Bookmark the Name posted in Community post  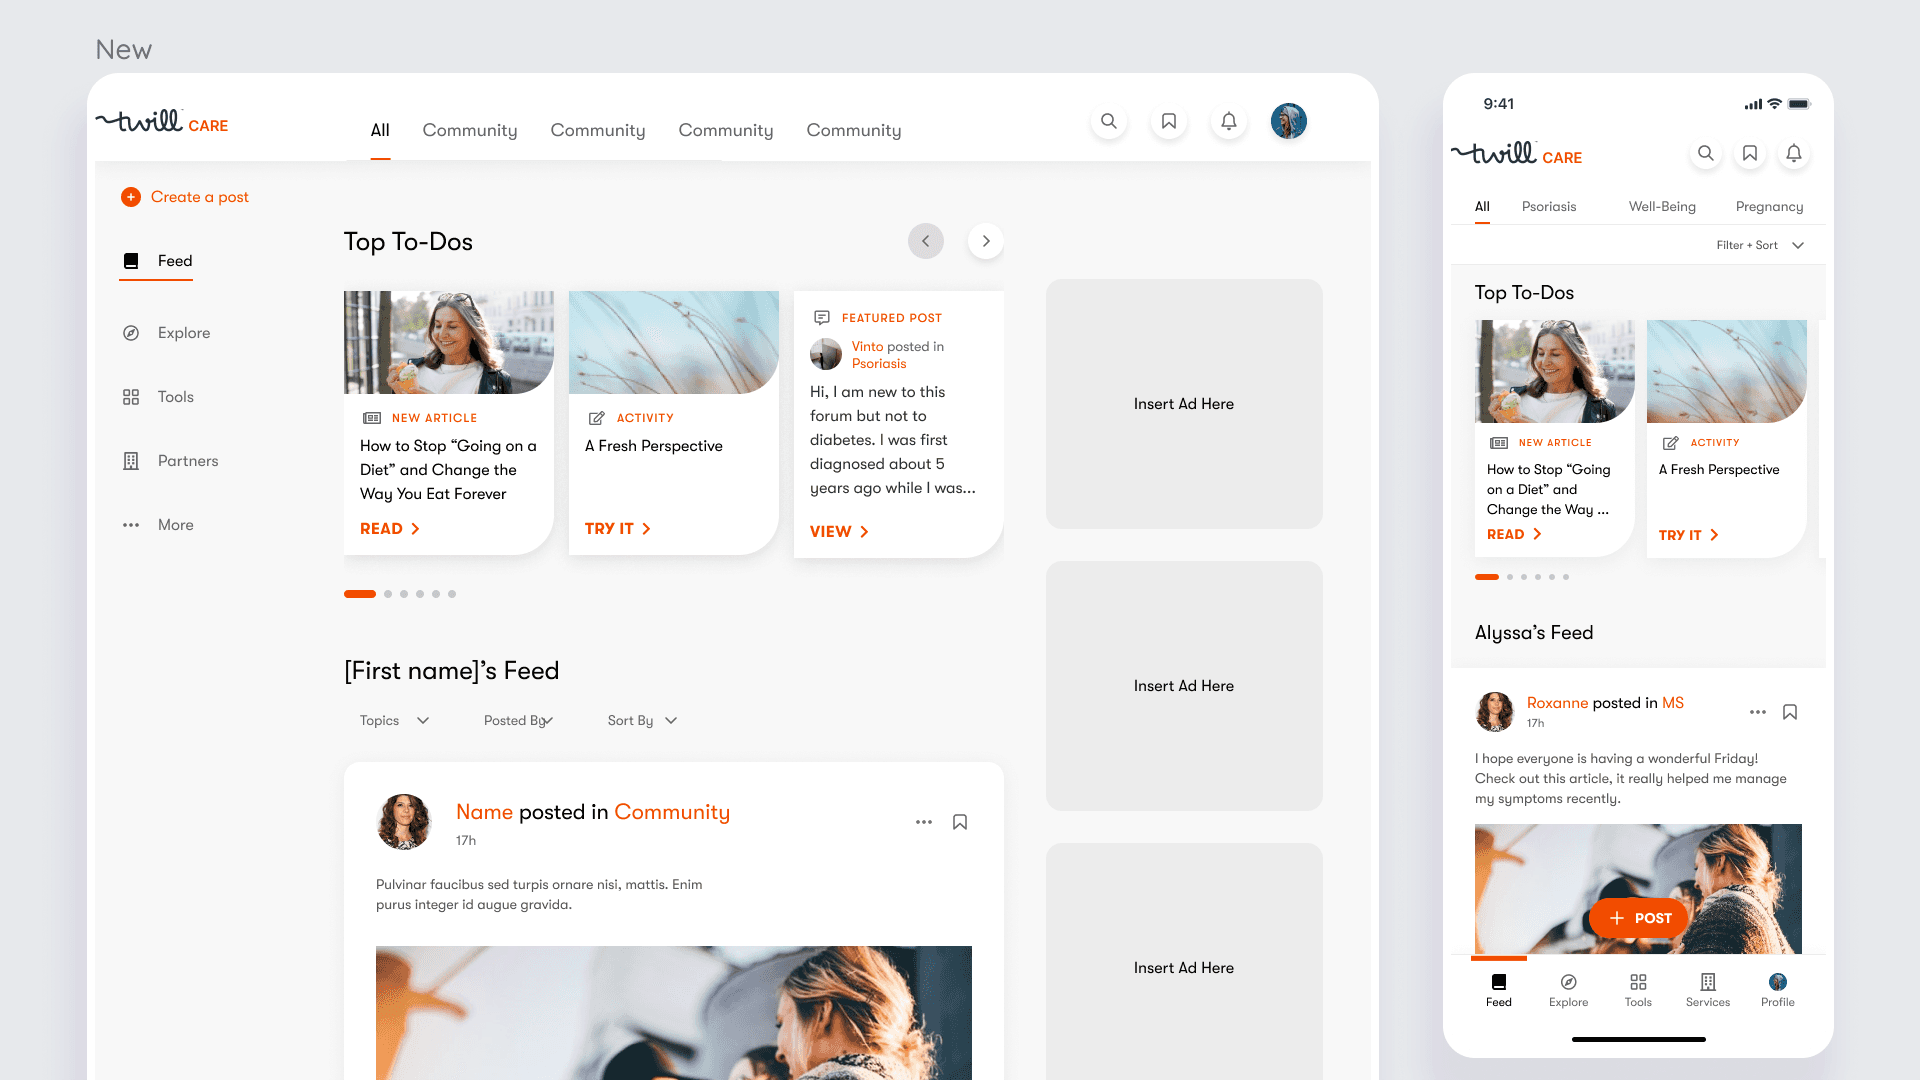point(959,822)
